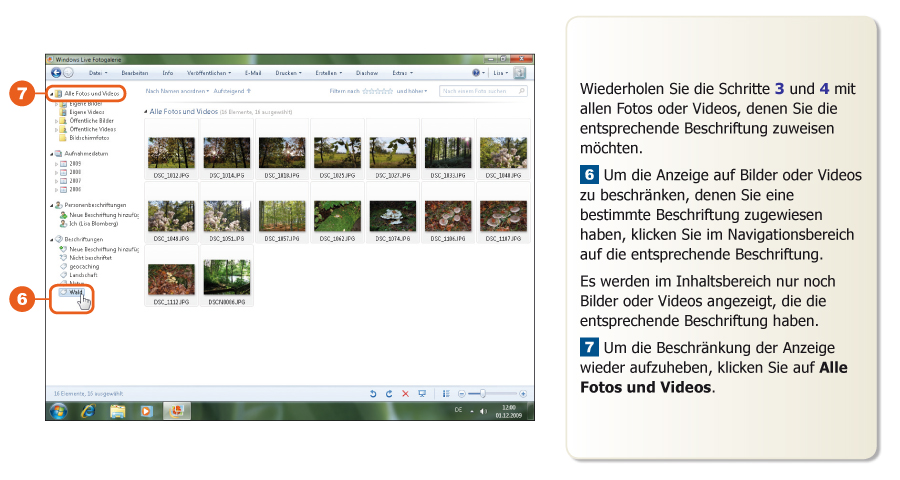Start the slideshow with the screen icon
This screenshot has height=480, width=900.
point(422,394)
